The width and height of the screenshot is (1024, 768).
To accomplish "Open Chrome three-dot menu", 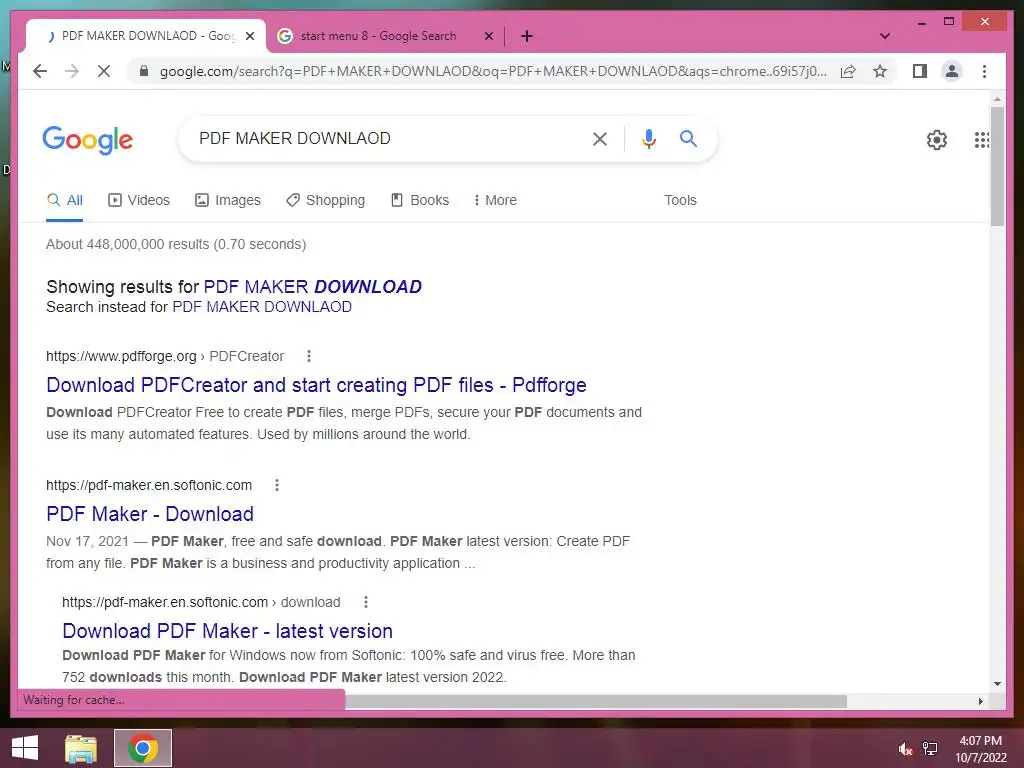I will click(x=984, y=71).
